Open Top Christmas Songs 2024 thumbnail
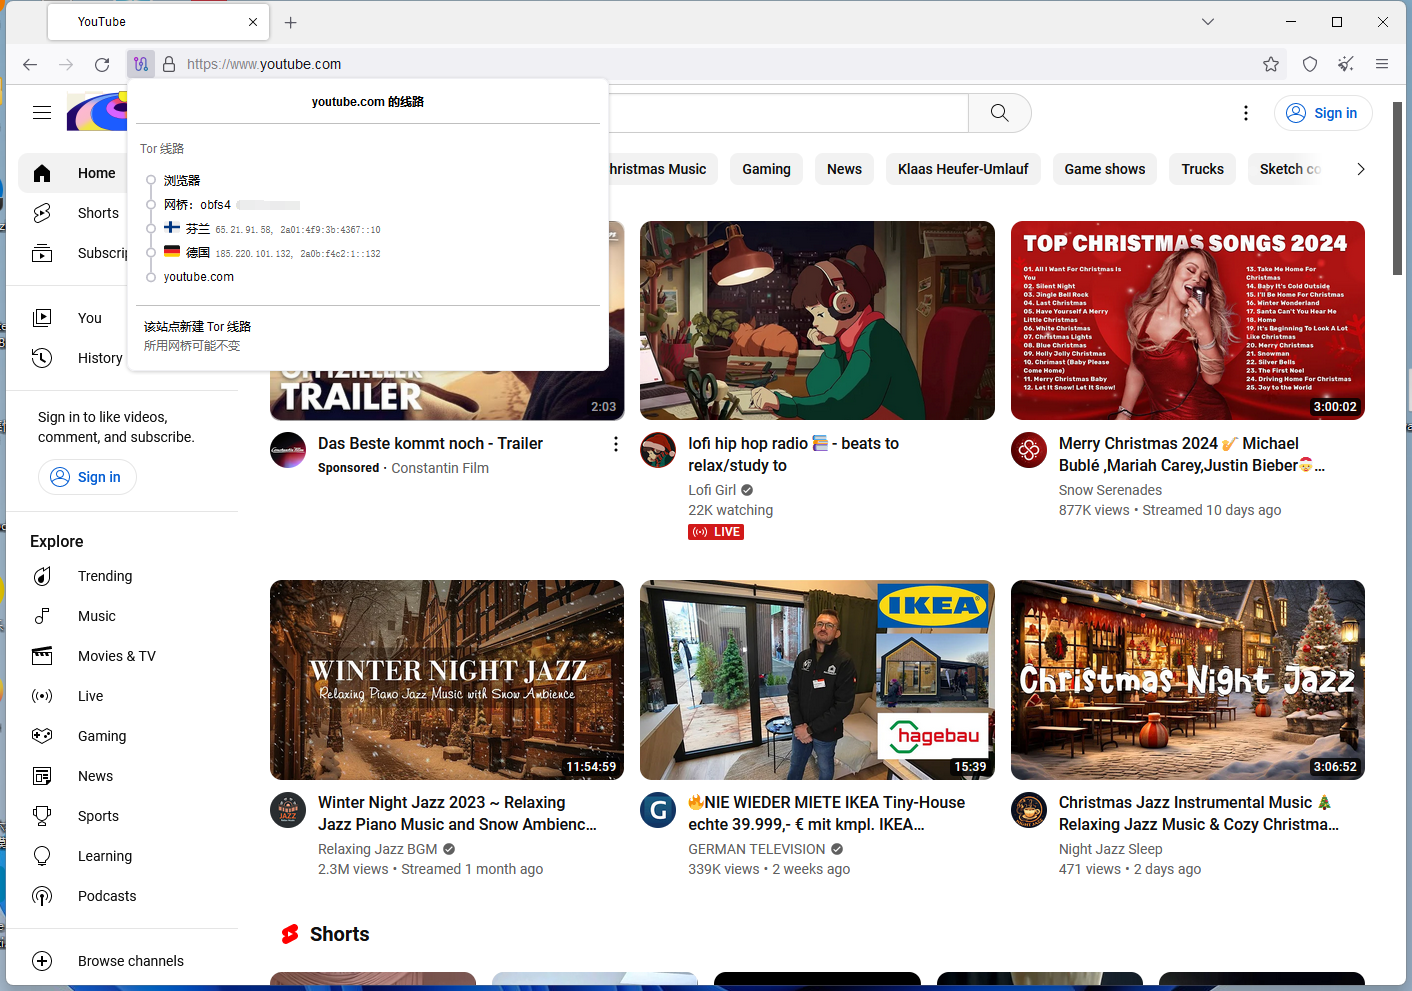The image size is (1412, 991). (1188, 320)
